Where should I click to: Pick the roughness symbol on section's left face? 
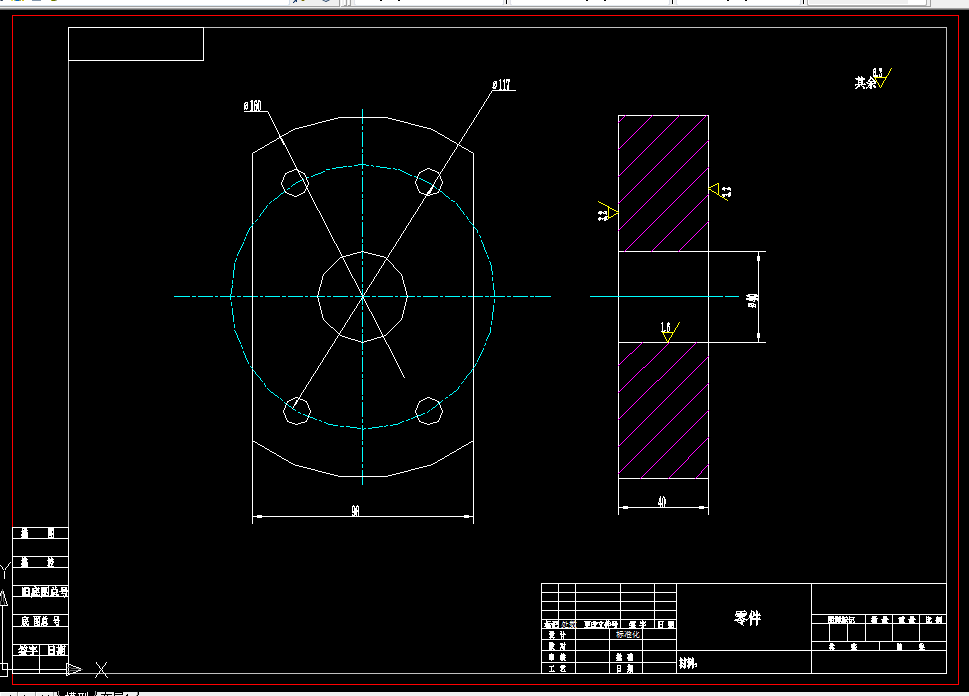click(x=607, y=212)
